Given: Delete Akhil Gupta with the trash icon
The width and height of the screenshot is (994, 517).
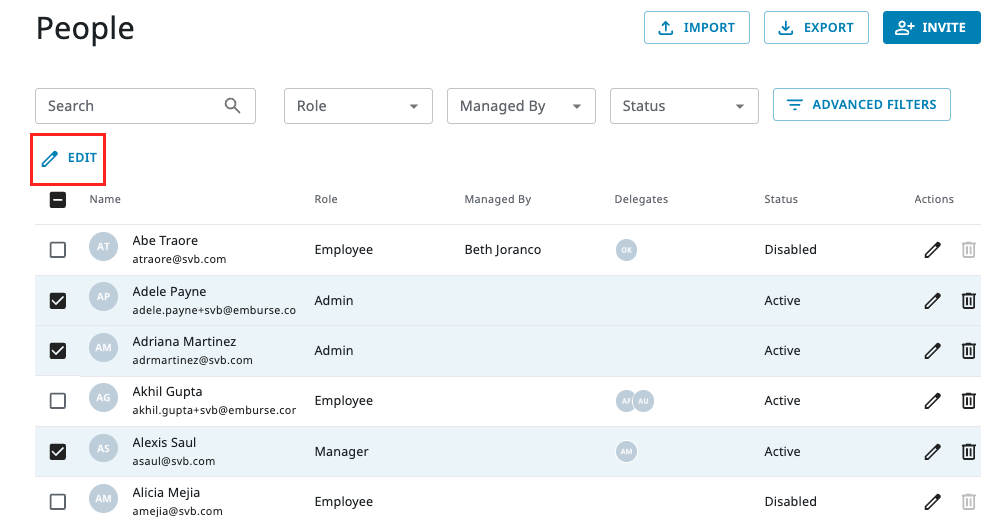Looking at the screenshot, I should tap(968, 401).
